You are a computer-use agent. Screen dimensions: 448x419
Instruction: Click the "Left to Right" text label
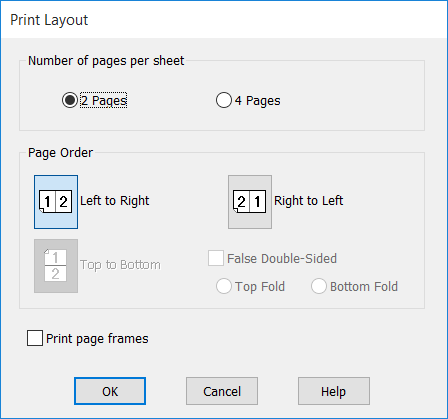115,201
